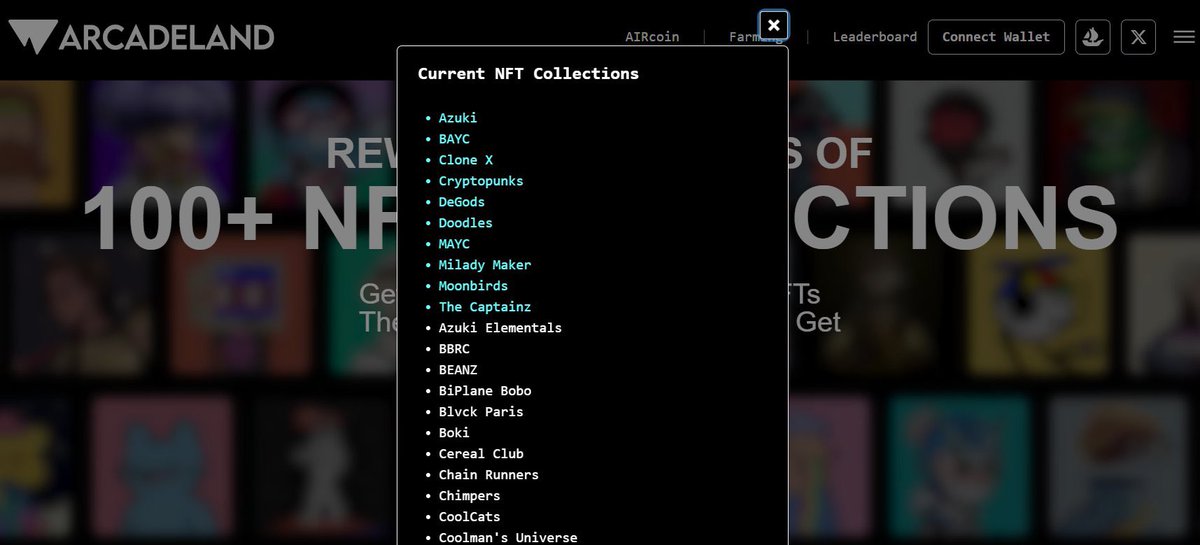
Task: Open the BAYC collection link
Action: (x=454, y=139)
